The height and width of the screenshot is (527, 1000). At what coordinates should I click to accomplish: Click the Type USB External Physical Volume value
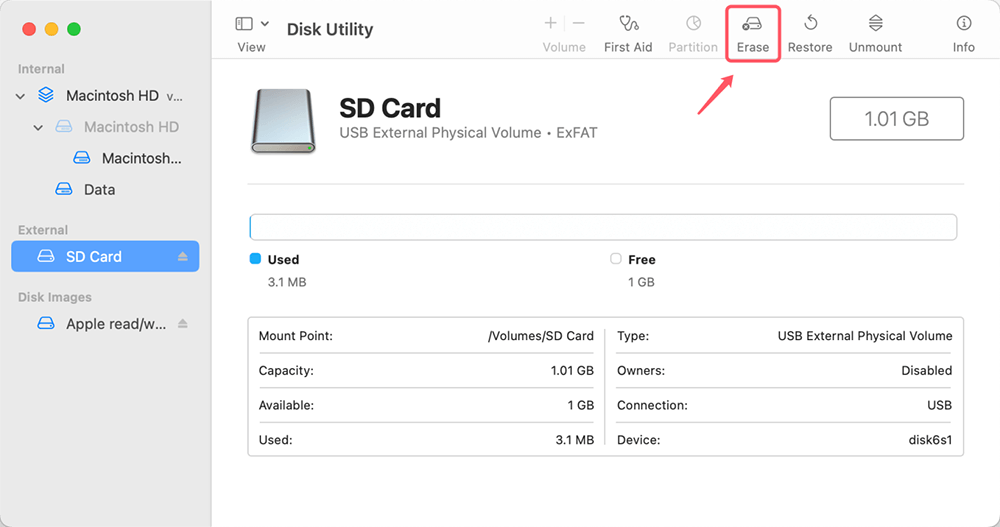pyautogui.click(x=865, y=336)
